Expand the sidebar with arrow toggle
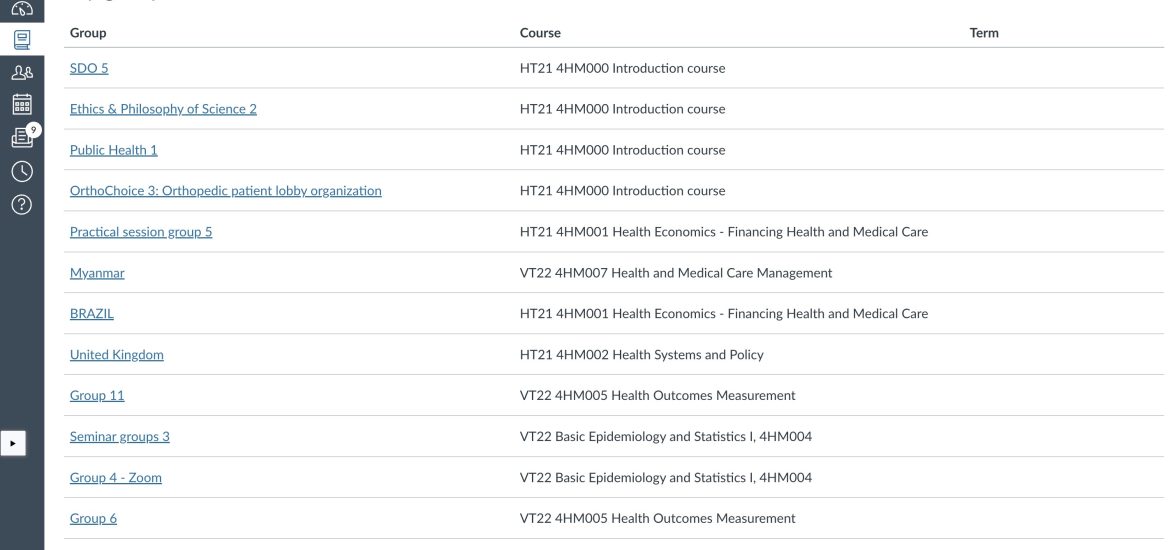This screenshot has height=550, width=1170. (x=13, y=443)
